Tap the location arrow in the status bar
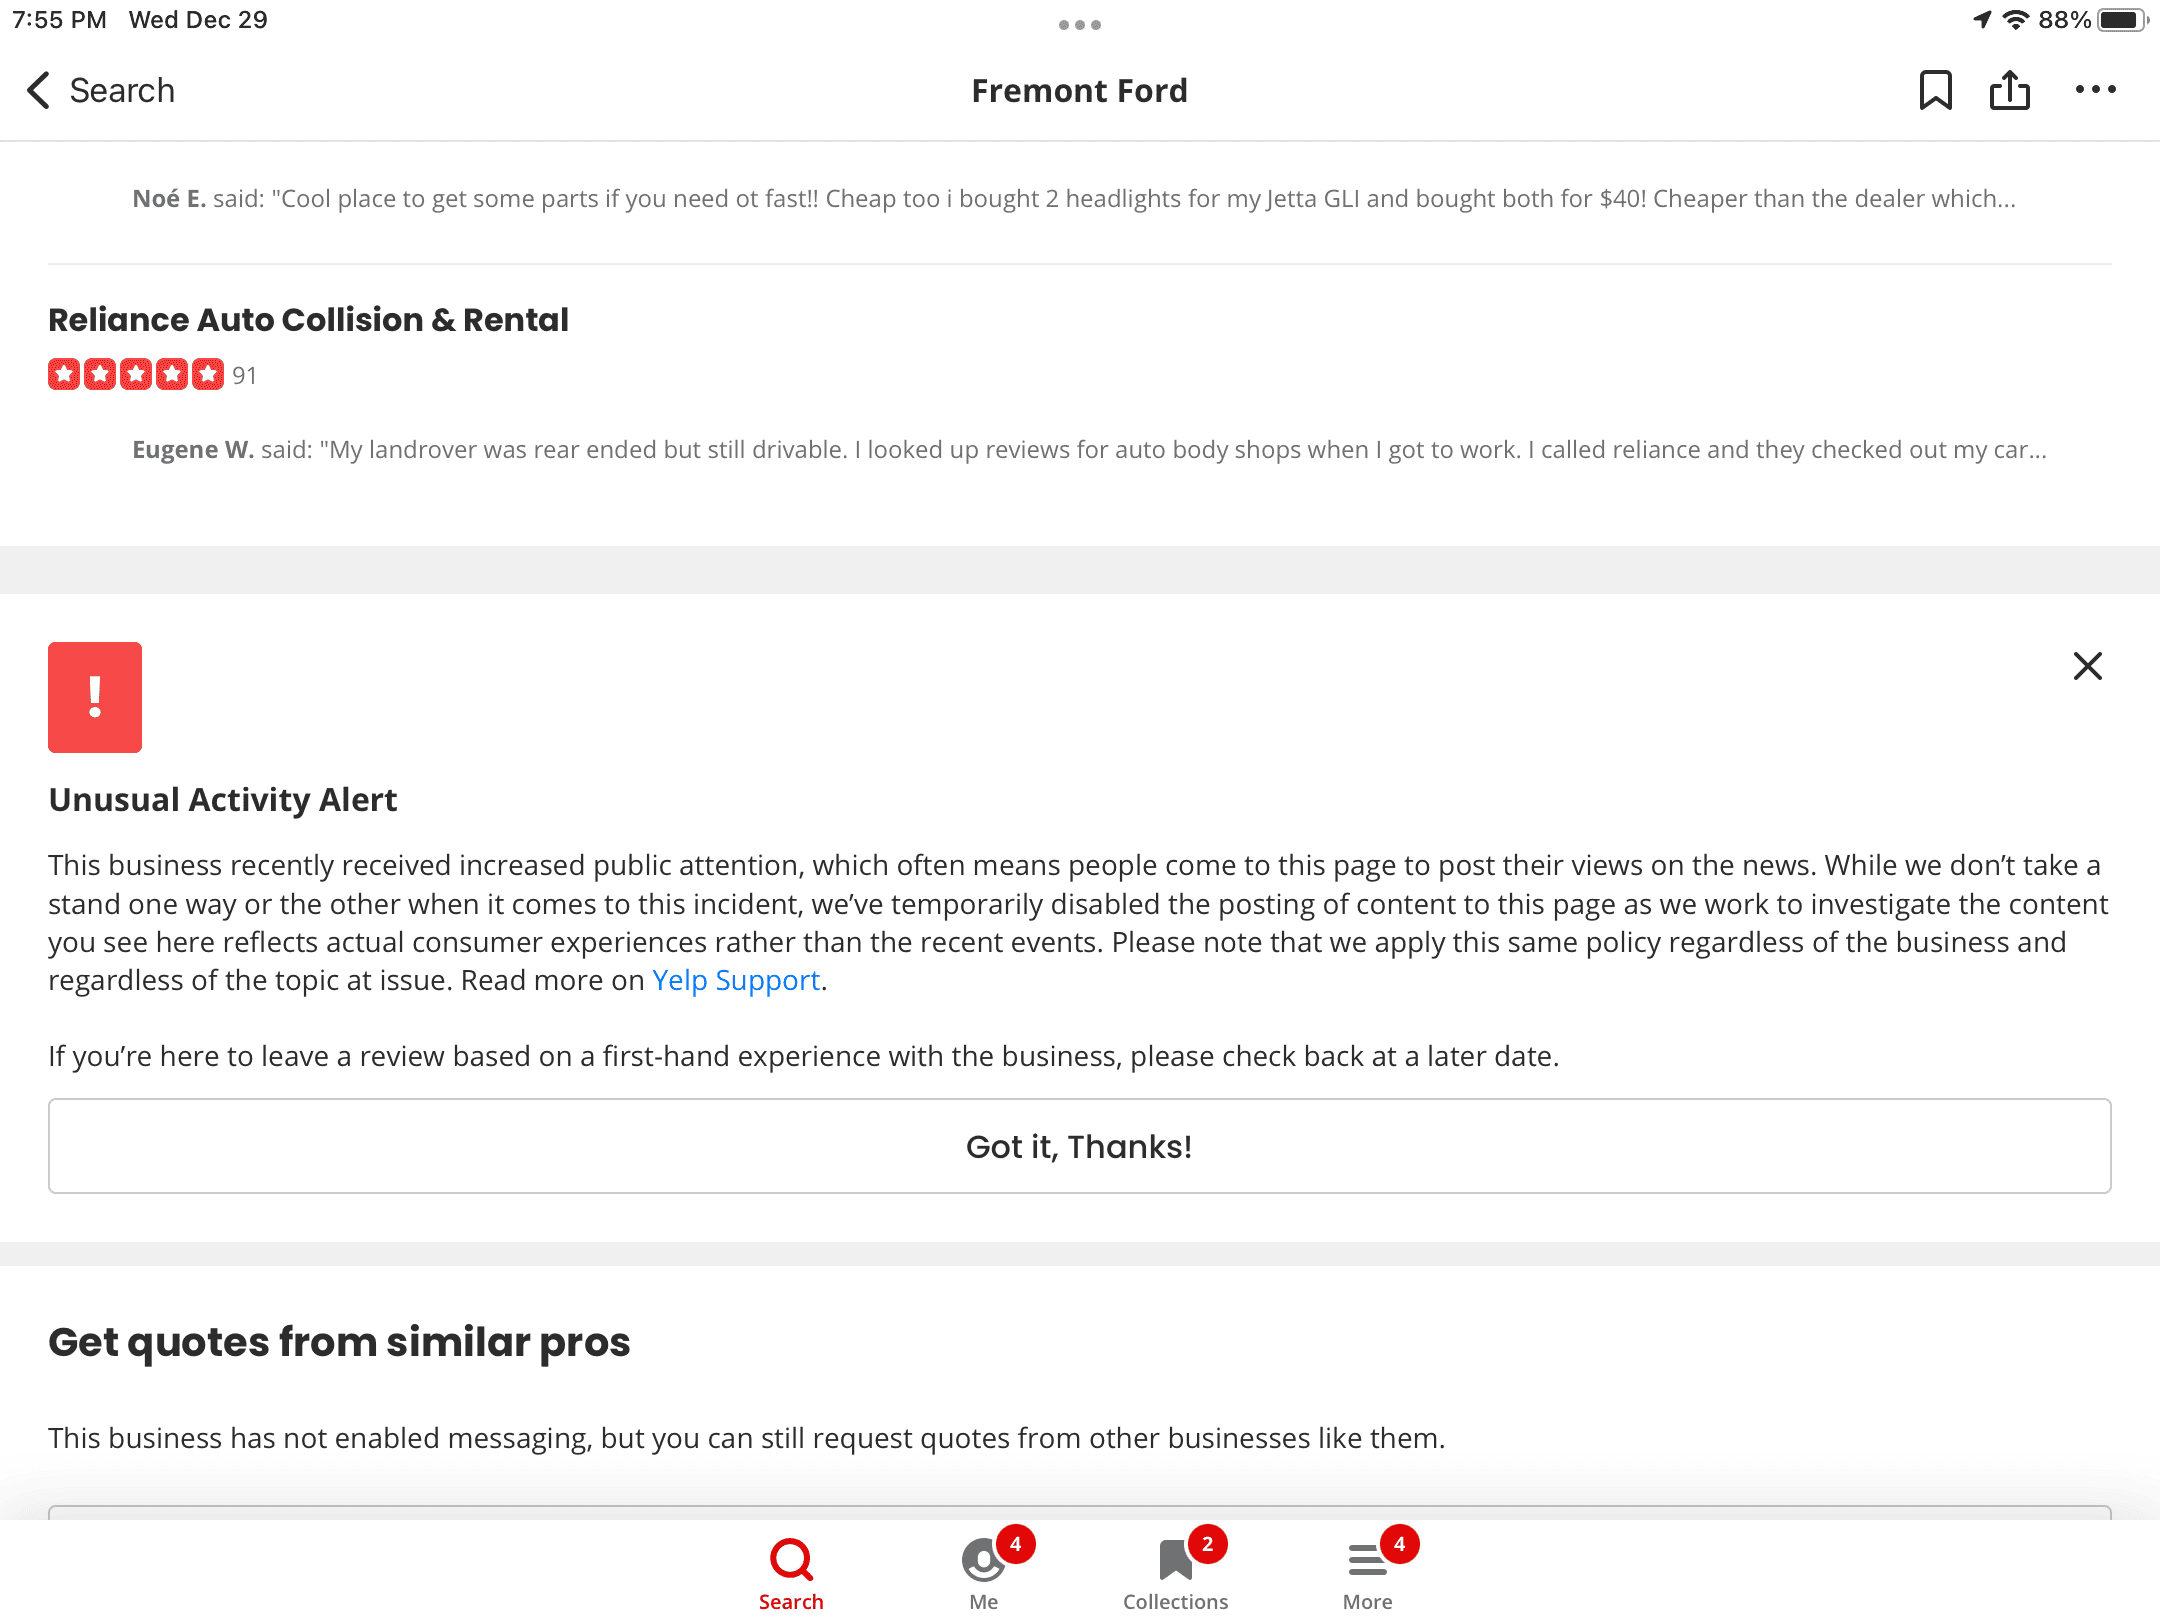 point(1982,20)
